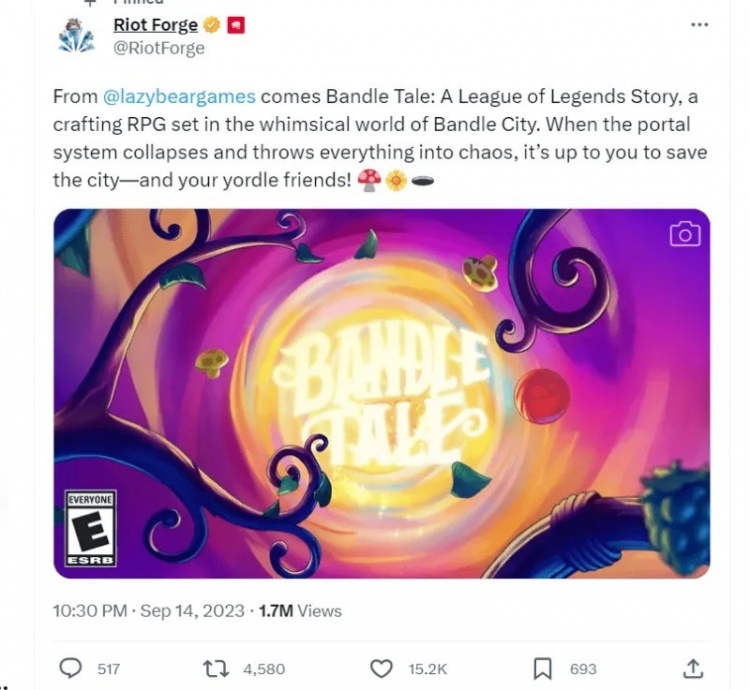This screenshot has height=690, width=750.
Task: Open the Bandle Tale image
Action: (382, 394)
